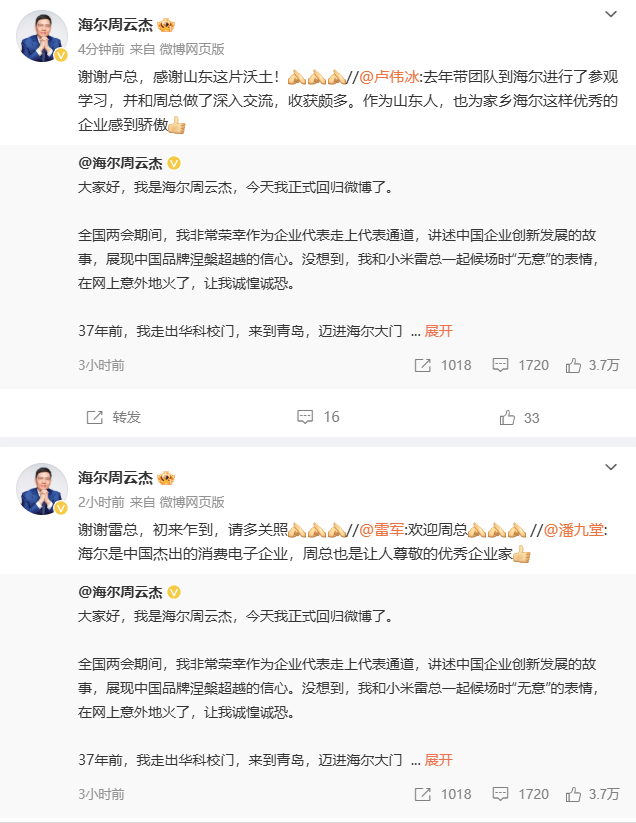The height and width of the screenshot is (823, 636).
Task: Click the share icon in first quoted post
Action: pos(423,365)
